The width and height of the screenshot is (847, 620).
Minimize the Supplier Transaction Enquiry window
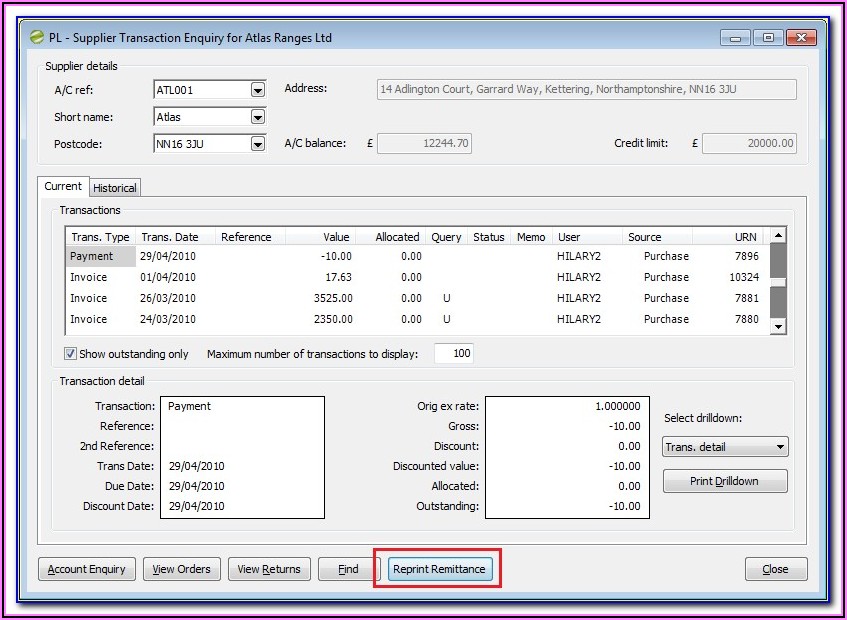coord(735,38)
